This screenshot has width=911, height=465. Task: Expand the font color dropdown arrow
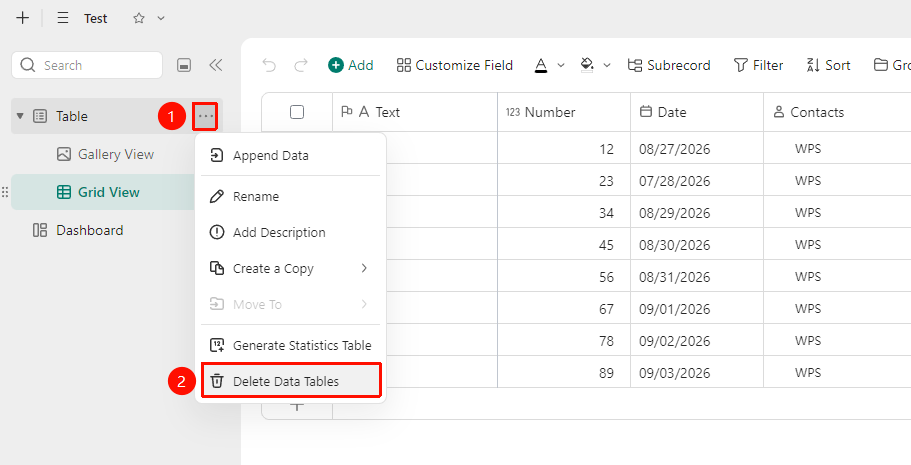(561, 65)
